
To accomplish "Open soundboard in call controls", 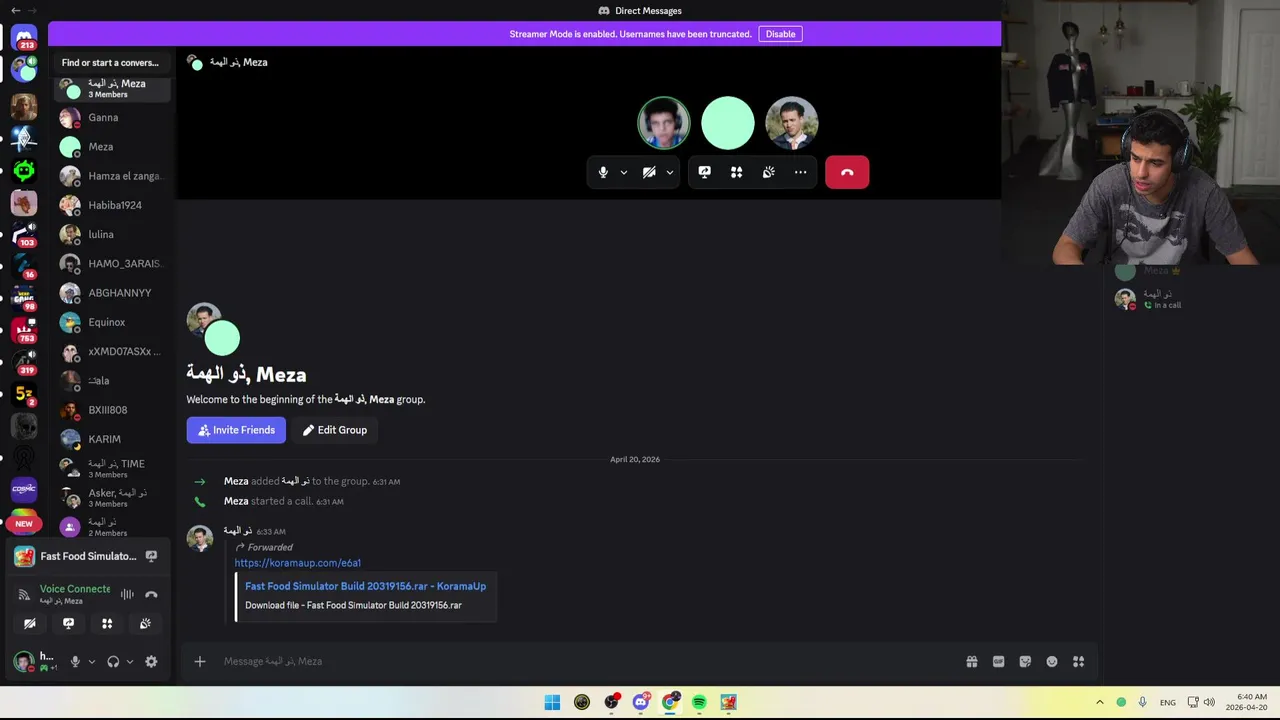I will 768,172.
